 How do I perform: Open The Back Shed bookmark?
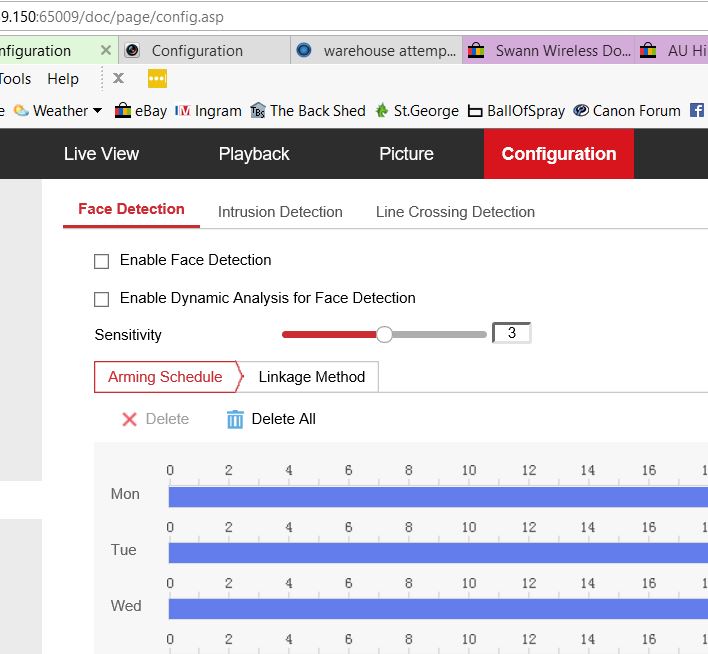coord(308,111)
